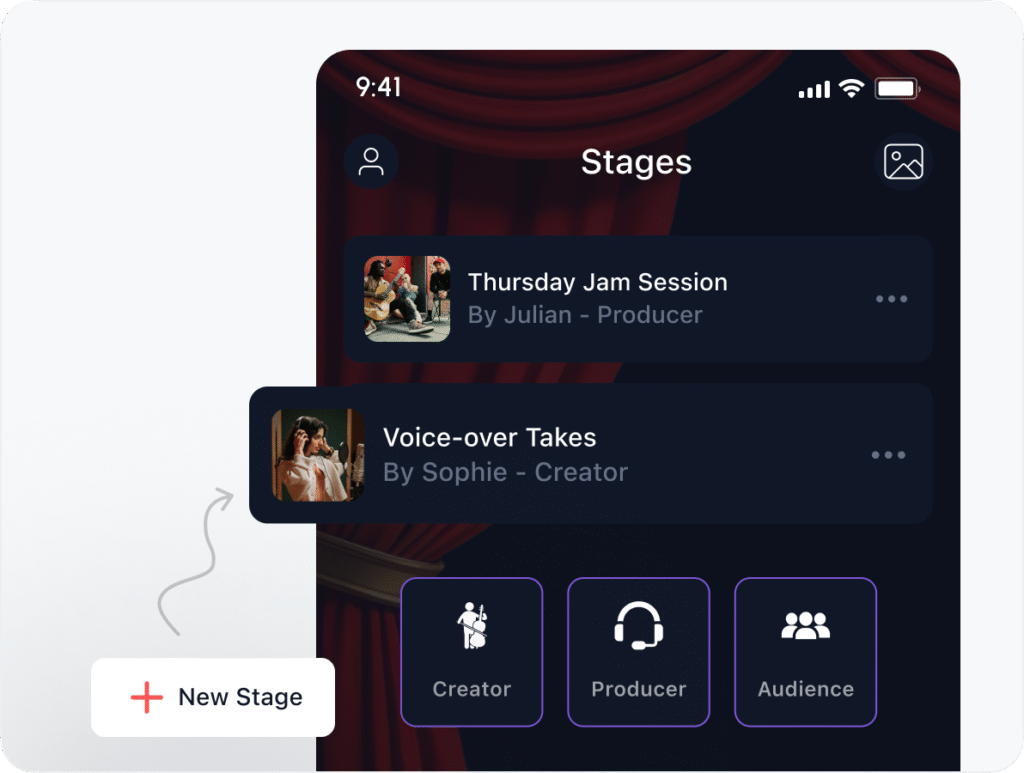The height and width of the screenshot is (773, 1024).
Task: Tap the Stages screen title
Action: coord(636,162)
